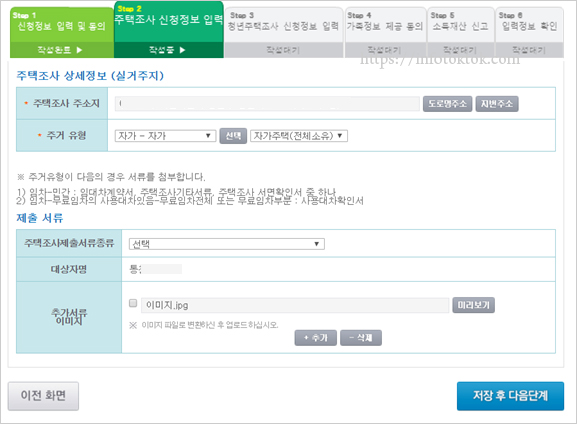Expand the 주택조사제출서류종류 선택 dropdown

(227, 244)
